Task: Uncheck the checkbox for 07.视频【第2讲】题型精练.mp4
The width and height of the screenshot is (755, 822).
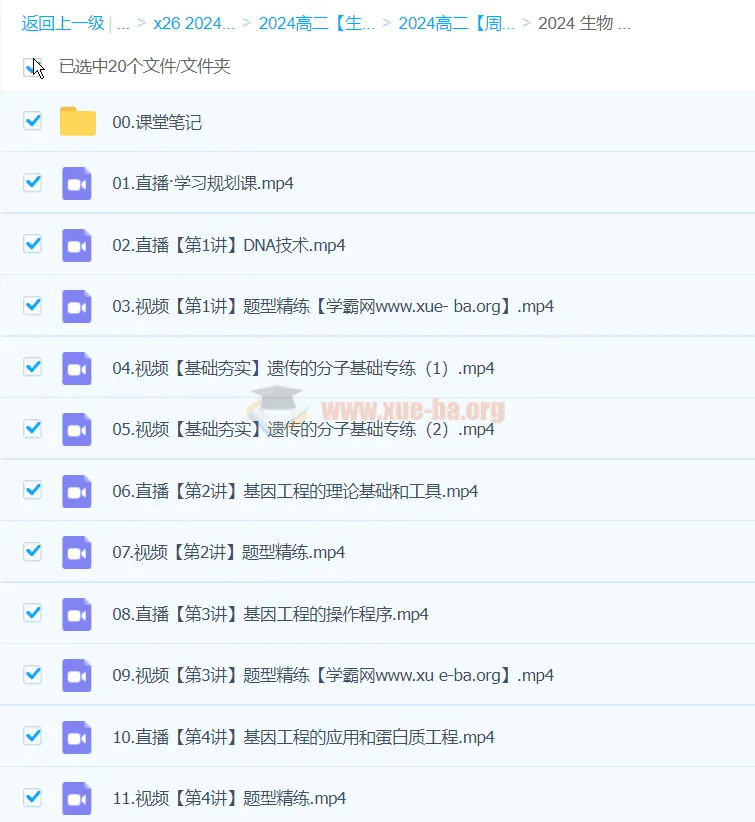Action: click(x=33, y=551)
